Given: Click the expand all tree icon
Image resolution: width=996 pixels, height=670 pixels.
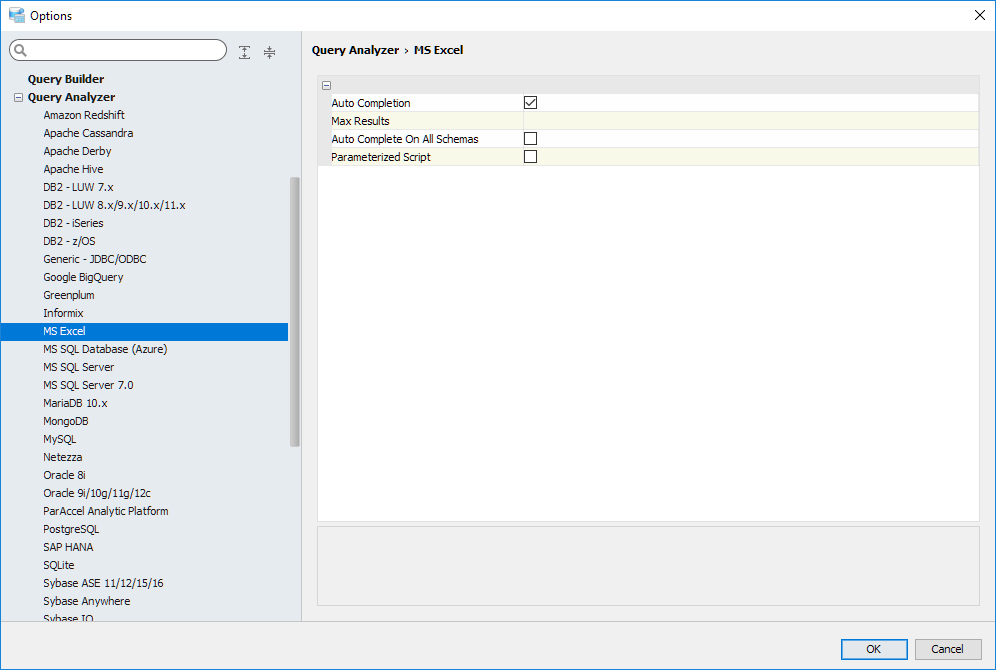Looking at the screenshot, I should click(x=245, y=52).
